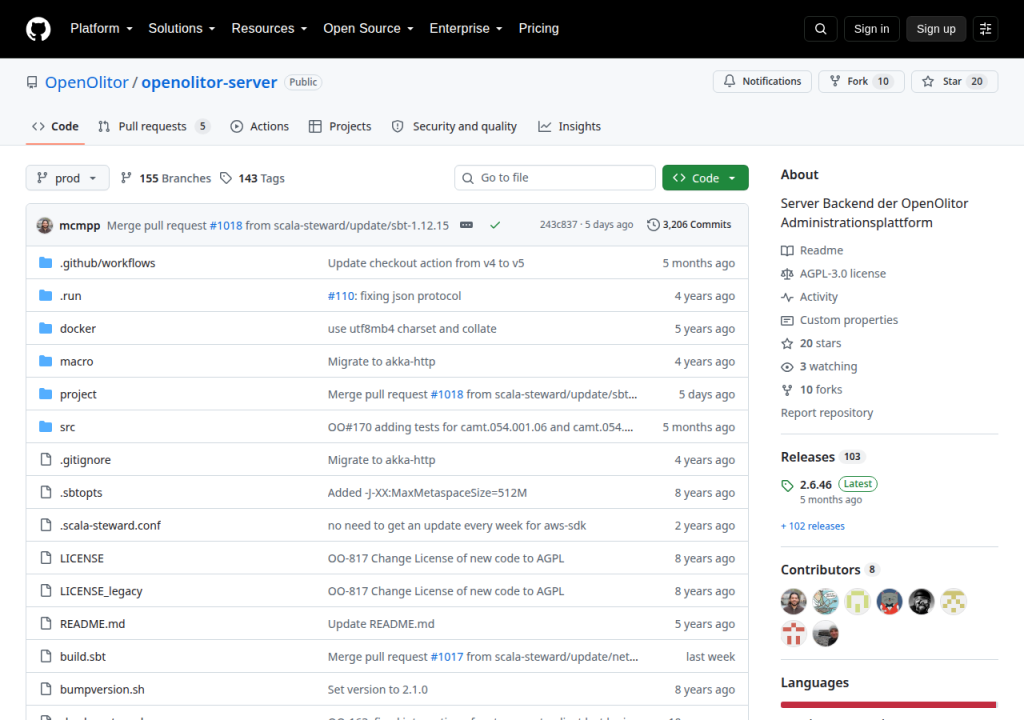This screenshot has height=720, width=1024.
Task: Expand the Platform menu
Action: 101,29
